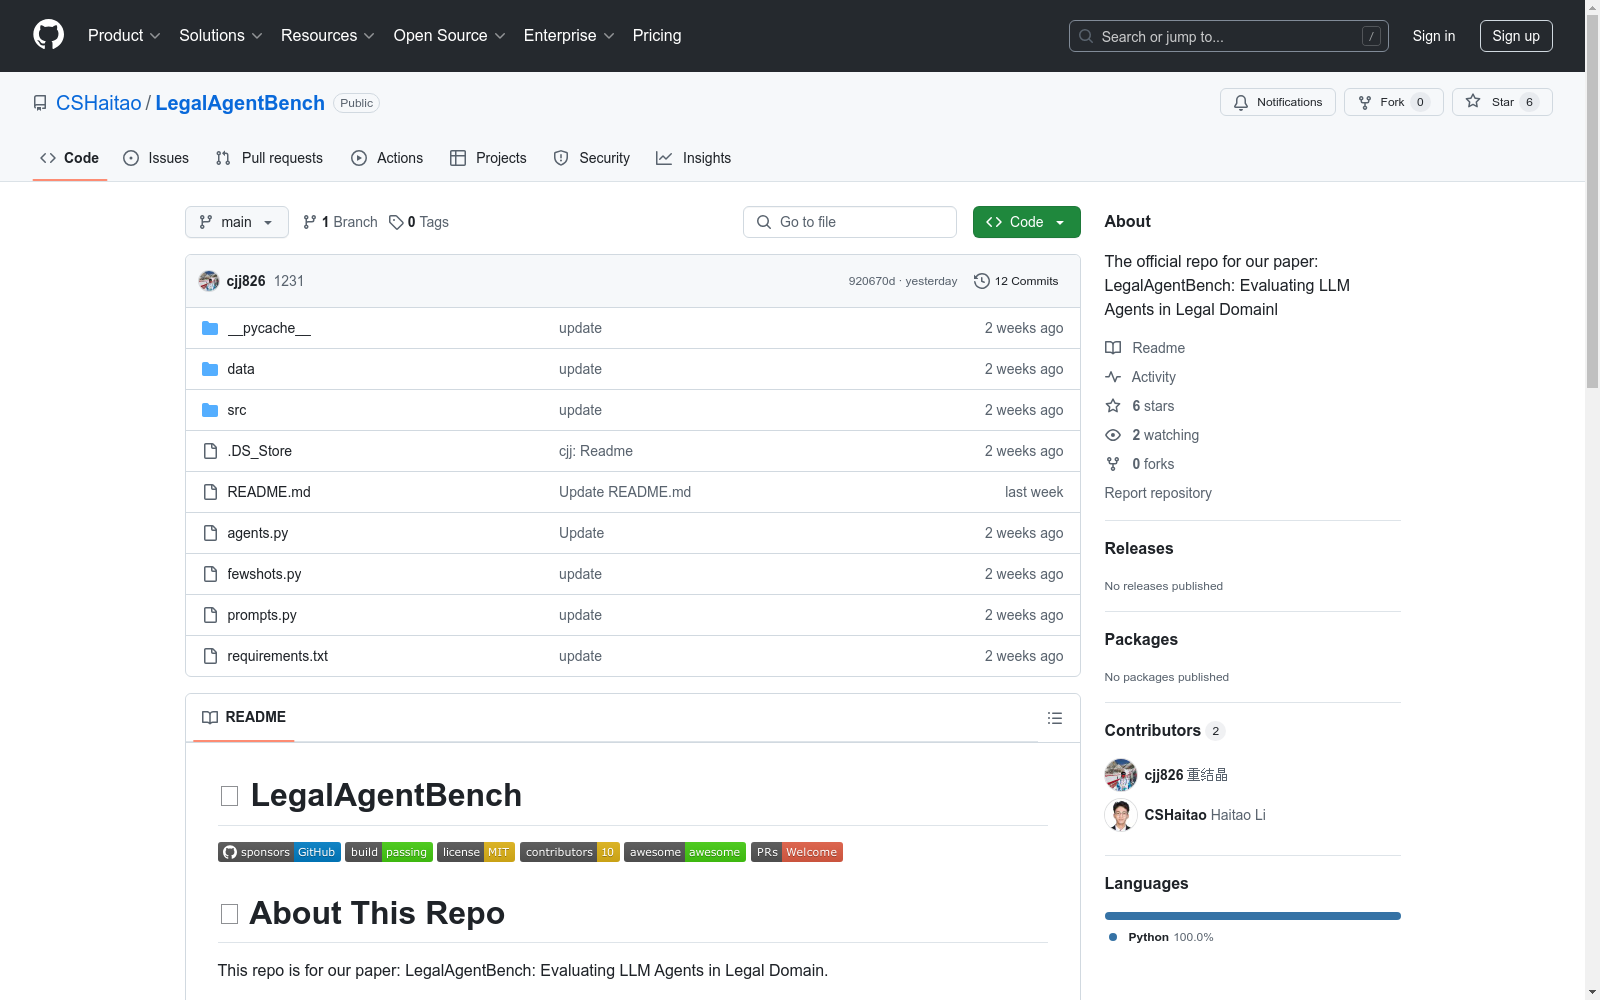Click the cjj826 avatar in commit header
This screenshot has width=1600, height=1000.
point(209,281)
